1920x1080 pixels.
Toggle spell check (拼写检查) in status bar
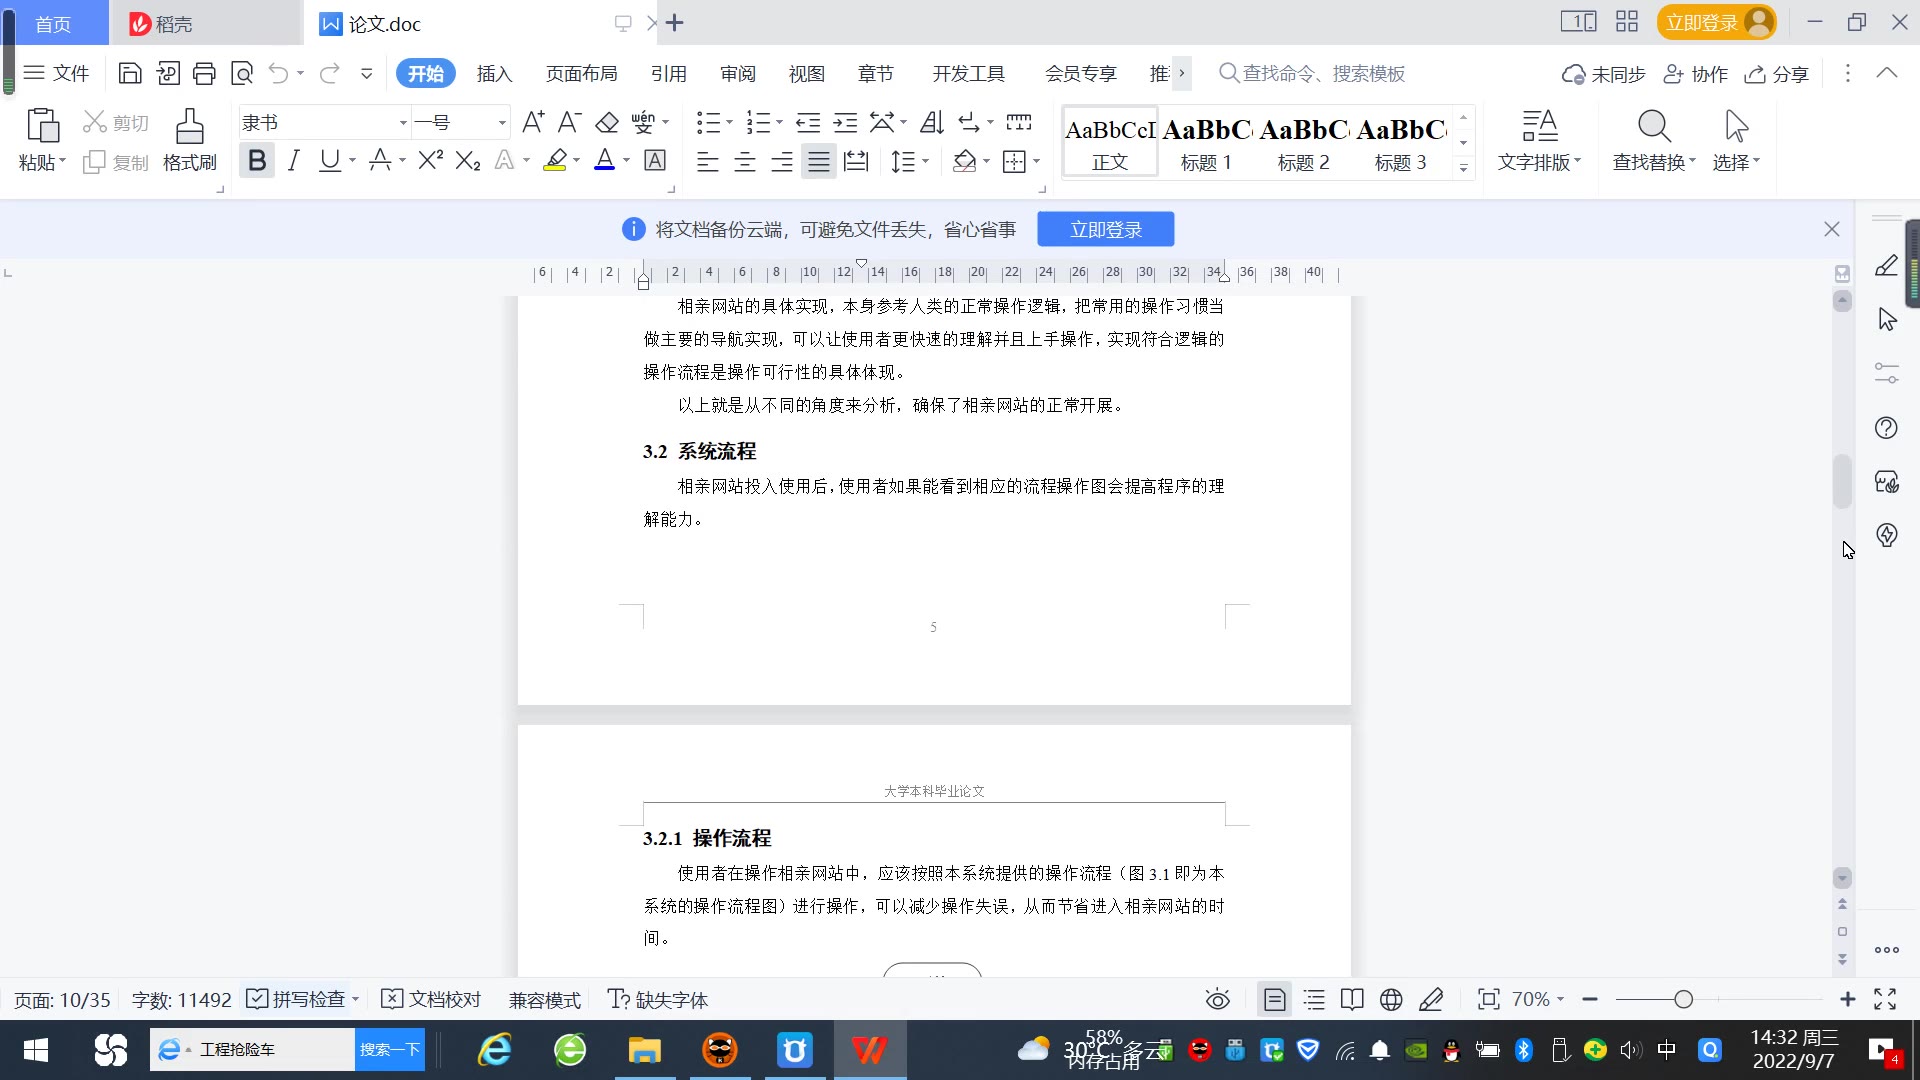pos(298,1000)
